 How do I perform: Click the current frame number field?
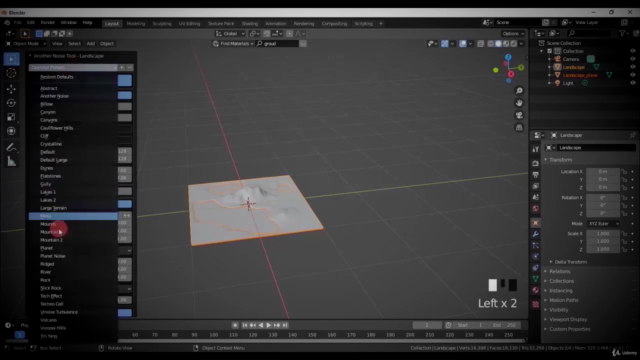pyautogui.click(x=427, y=325)
